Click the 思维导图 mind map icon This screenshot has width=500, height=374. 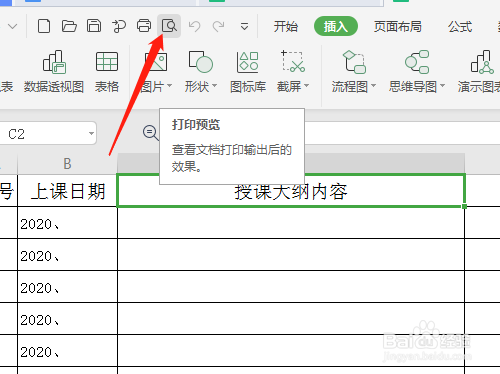point(417,62)
